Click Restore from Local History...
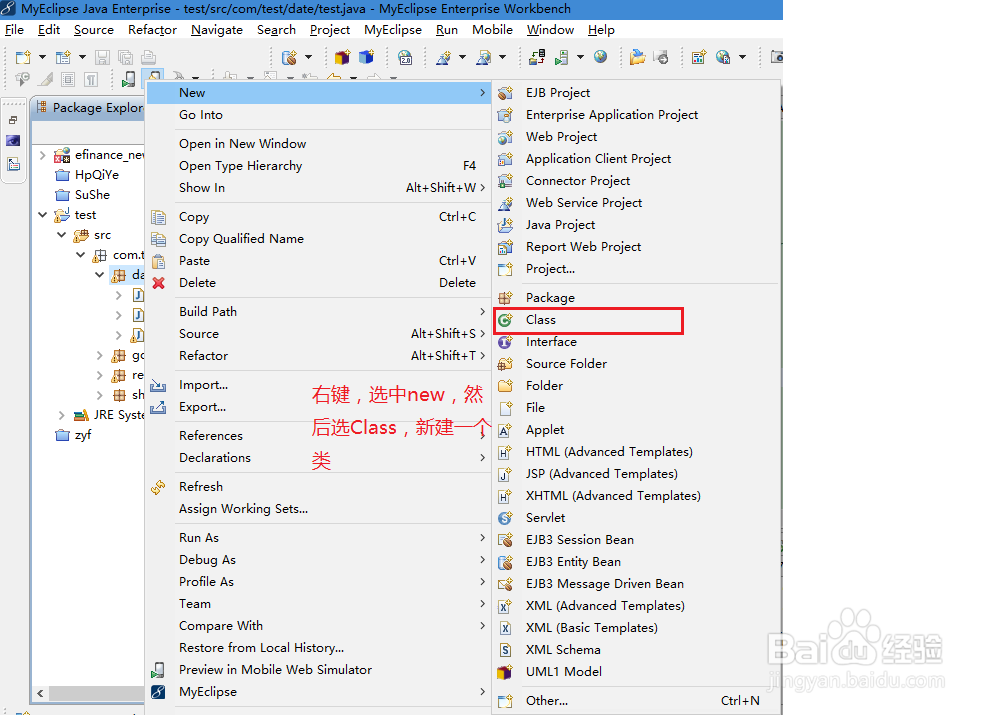The height and width of the screenshot is (715, 1000). pos(319,648)
